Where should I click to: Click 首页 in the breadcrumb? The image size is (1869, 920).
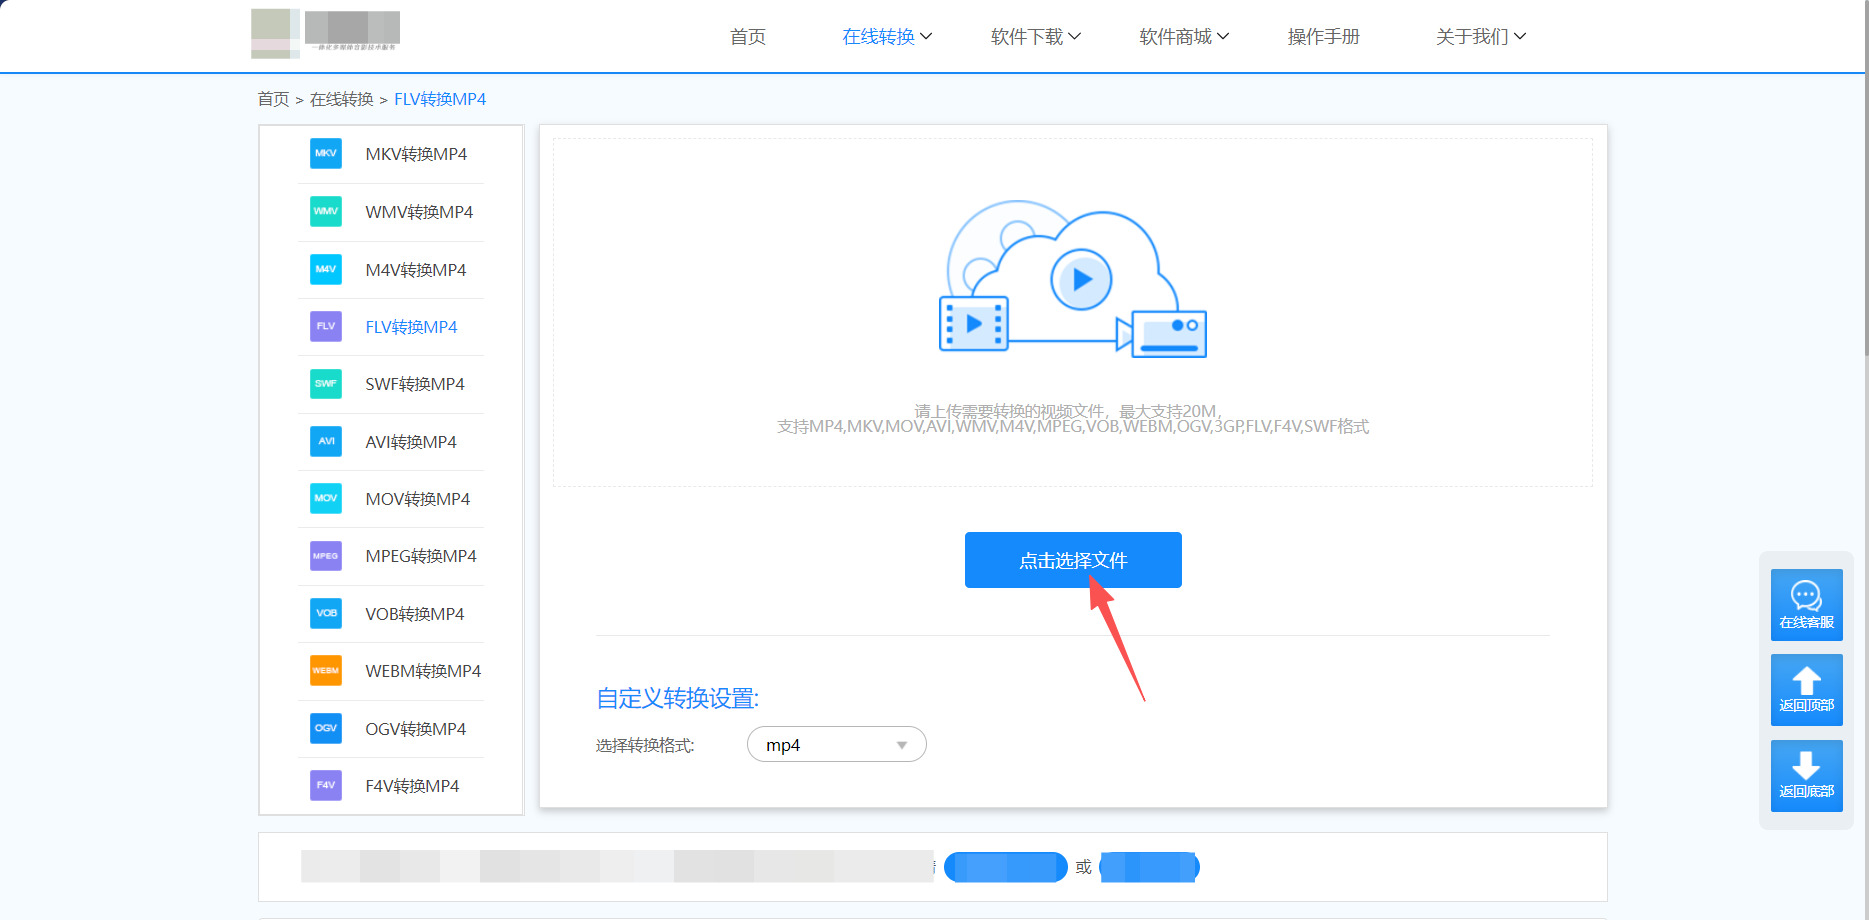point(273,99)
